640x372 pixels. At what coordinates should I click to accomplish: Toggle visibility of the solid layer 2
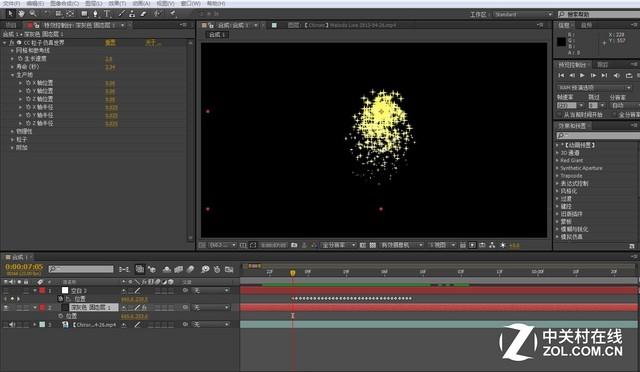point(6,307)
